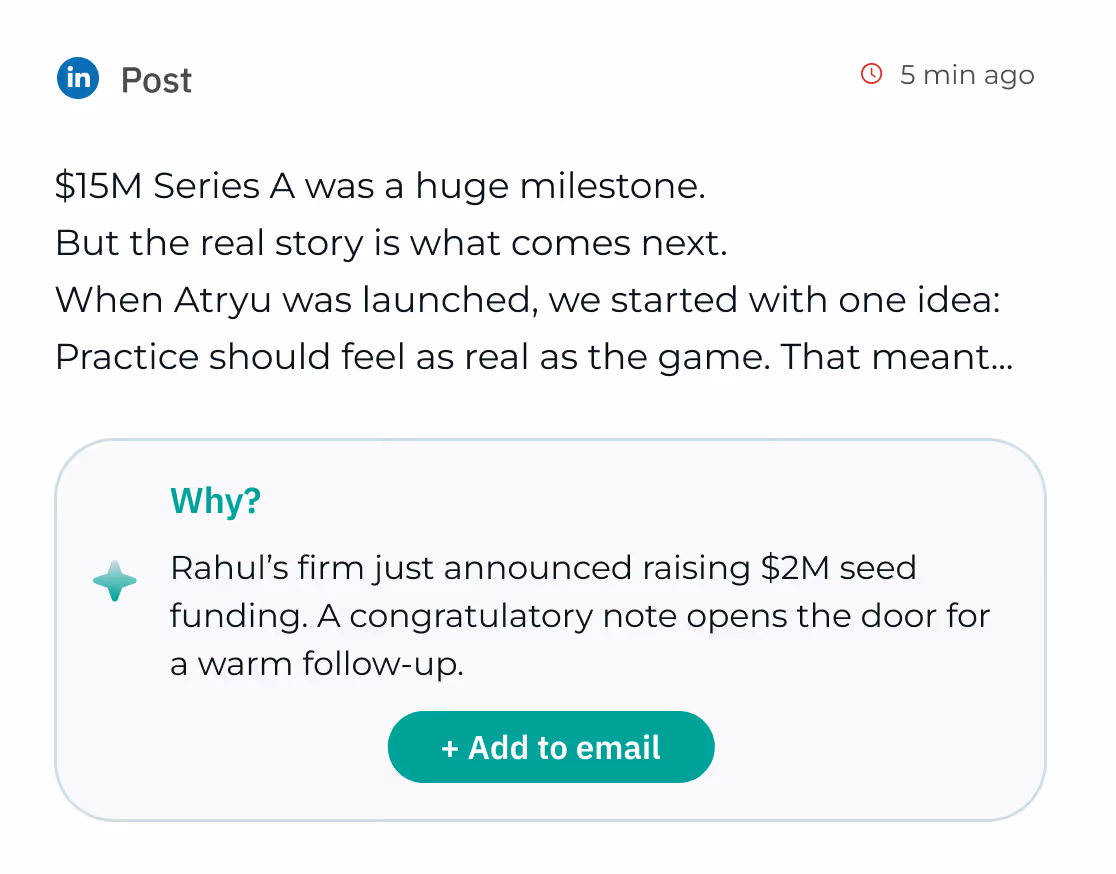Click the warm follow-up text
This screenshot has width=1116, height=874.
(x=317, y=663)
